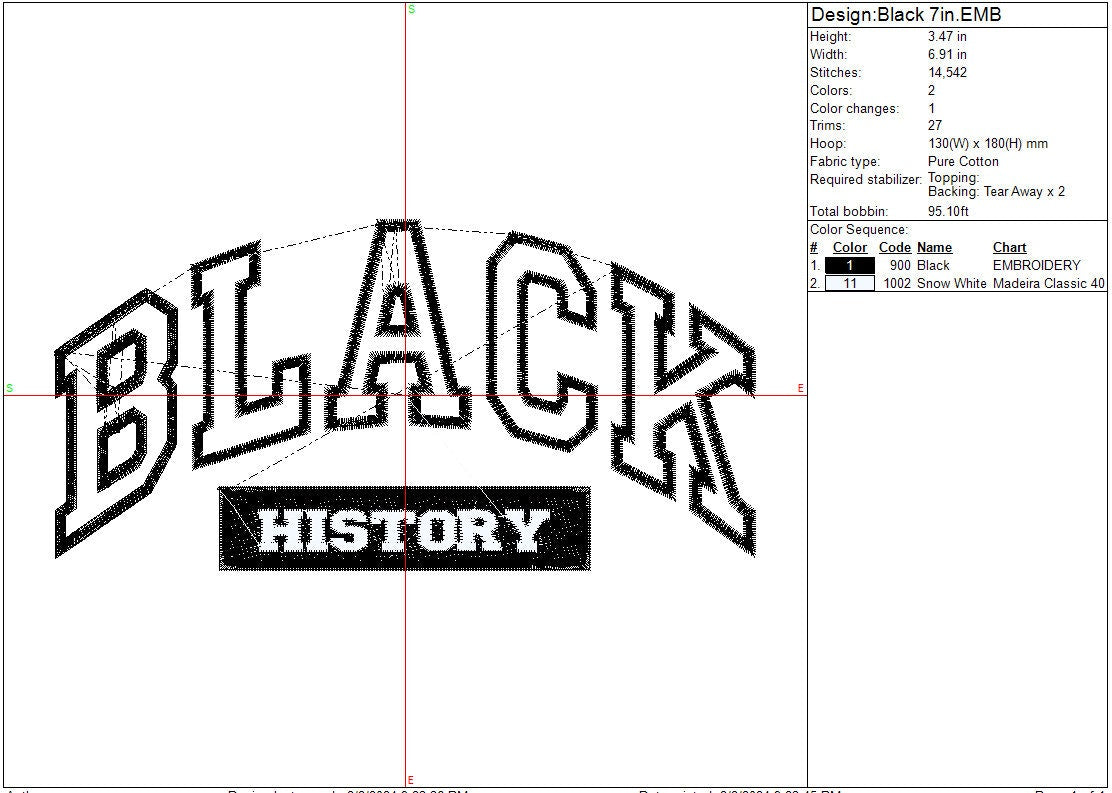Click the stitch count value 14,542
The image size is (1112, 793).
[947, 73]
